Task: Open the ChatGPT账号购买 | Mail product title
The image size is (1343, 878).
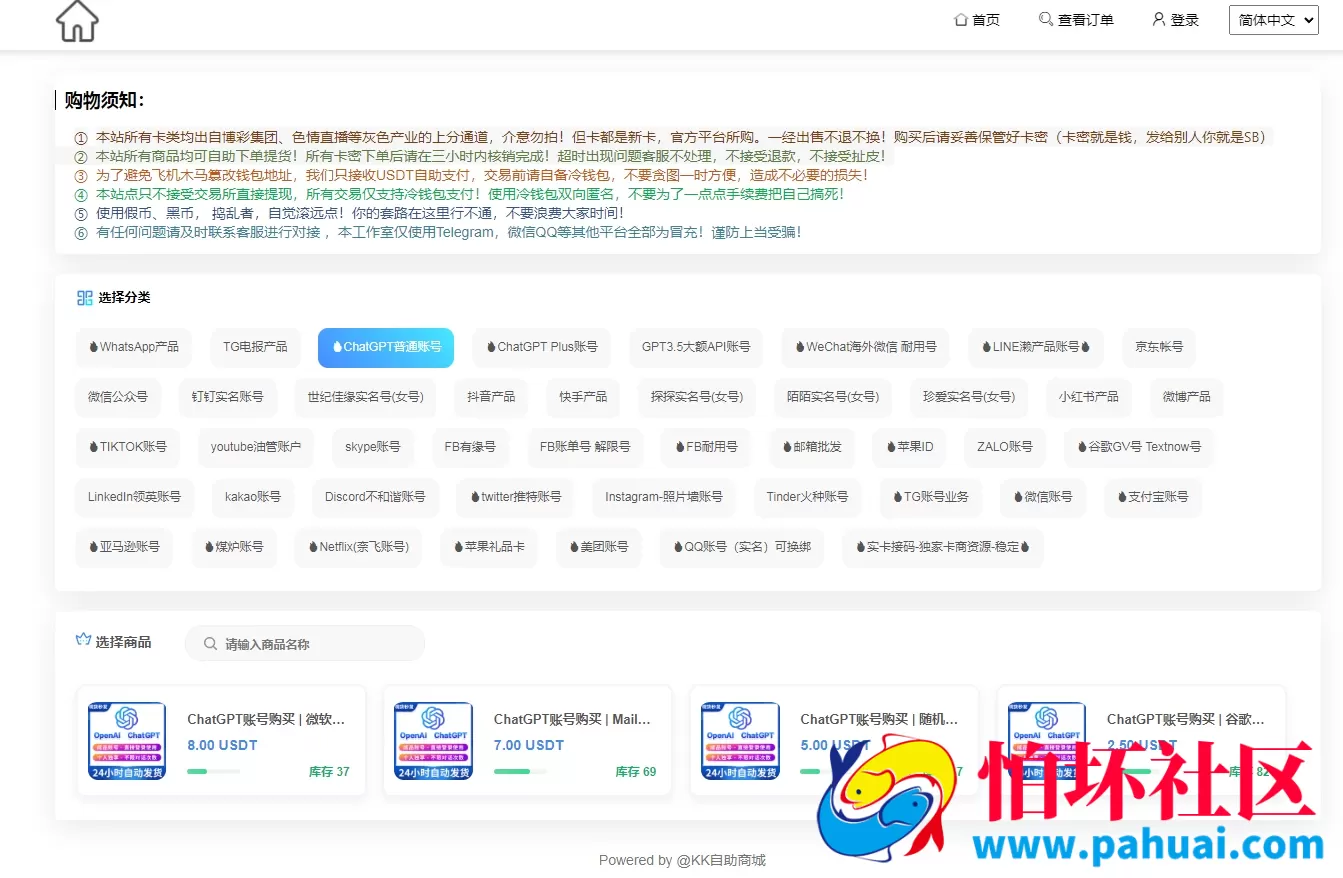Action: click(572, 719)
